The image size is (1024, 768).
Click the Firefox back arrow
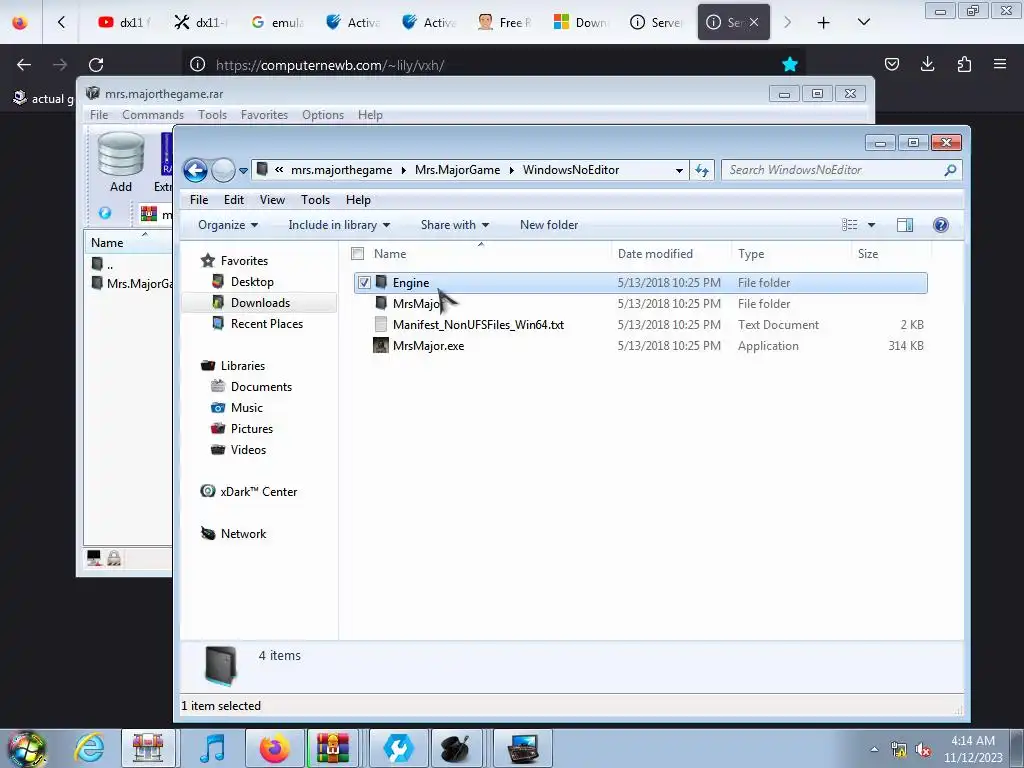[24, 65]
